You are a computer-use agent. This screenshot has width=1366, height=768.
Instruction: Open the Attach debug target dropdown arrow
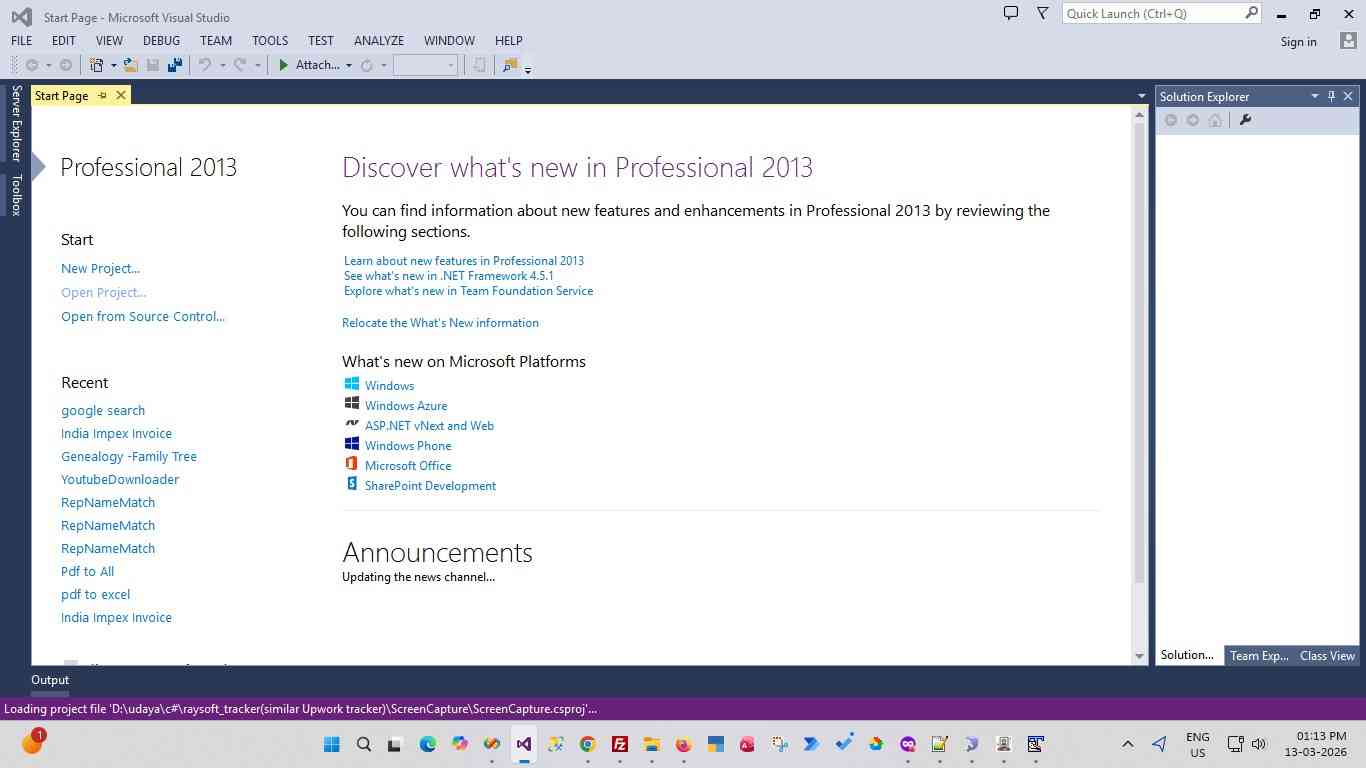point(348,66)
